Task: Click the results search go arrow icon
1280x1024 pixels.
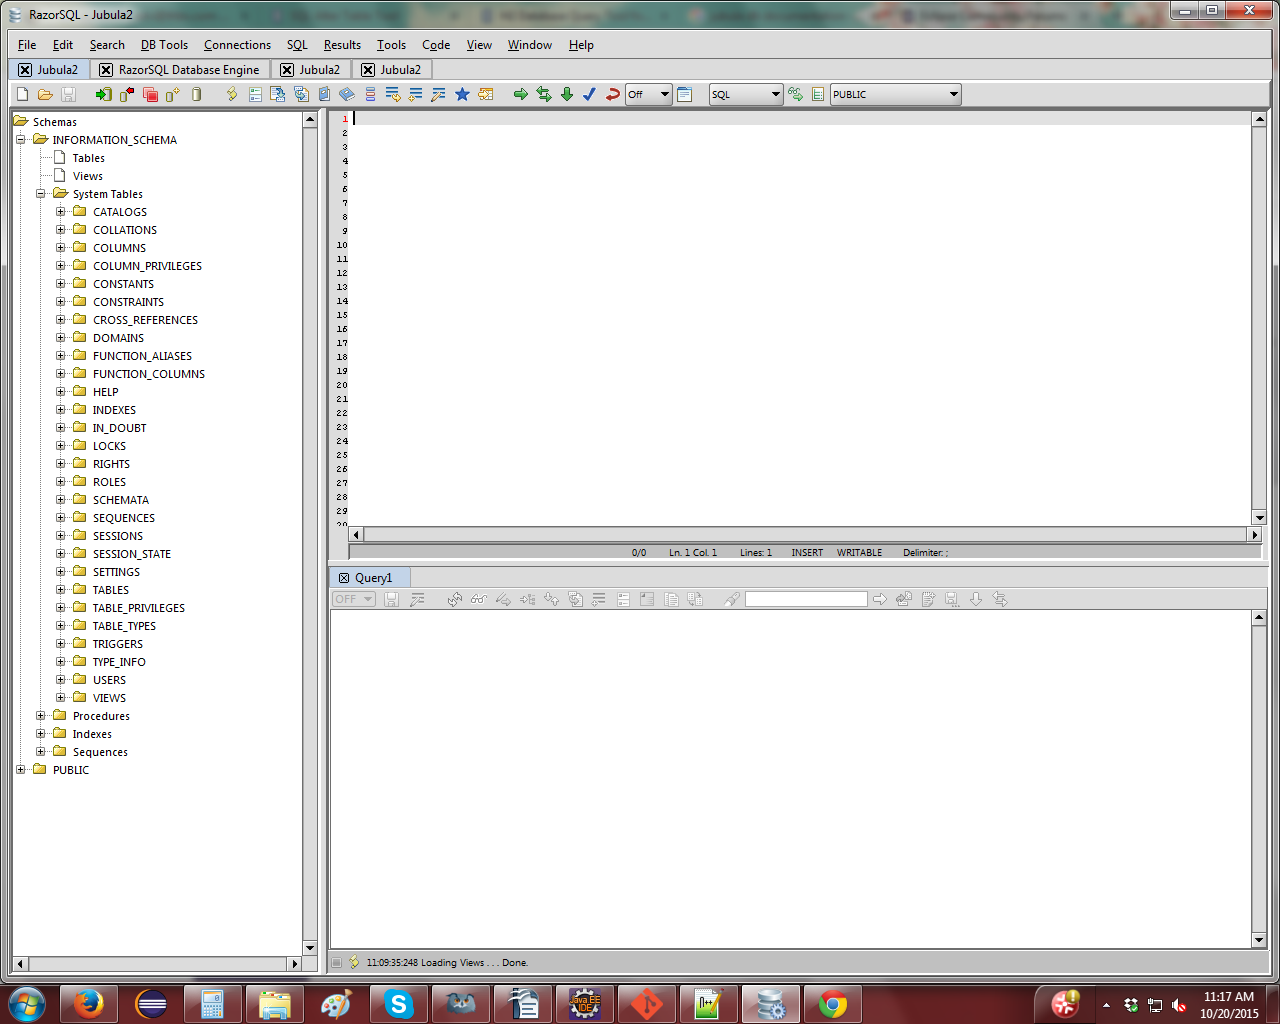Action: (x=880, y=599)
